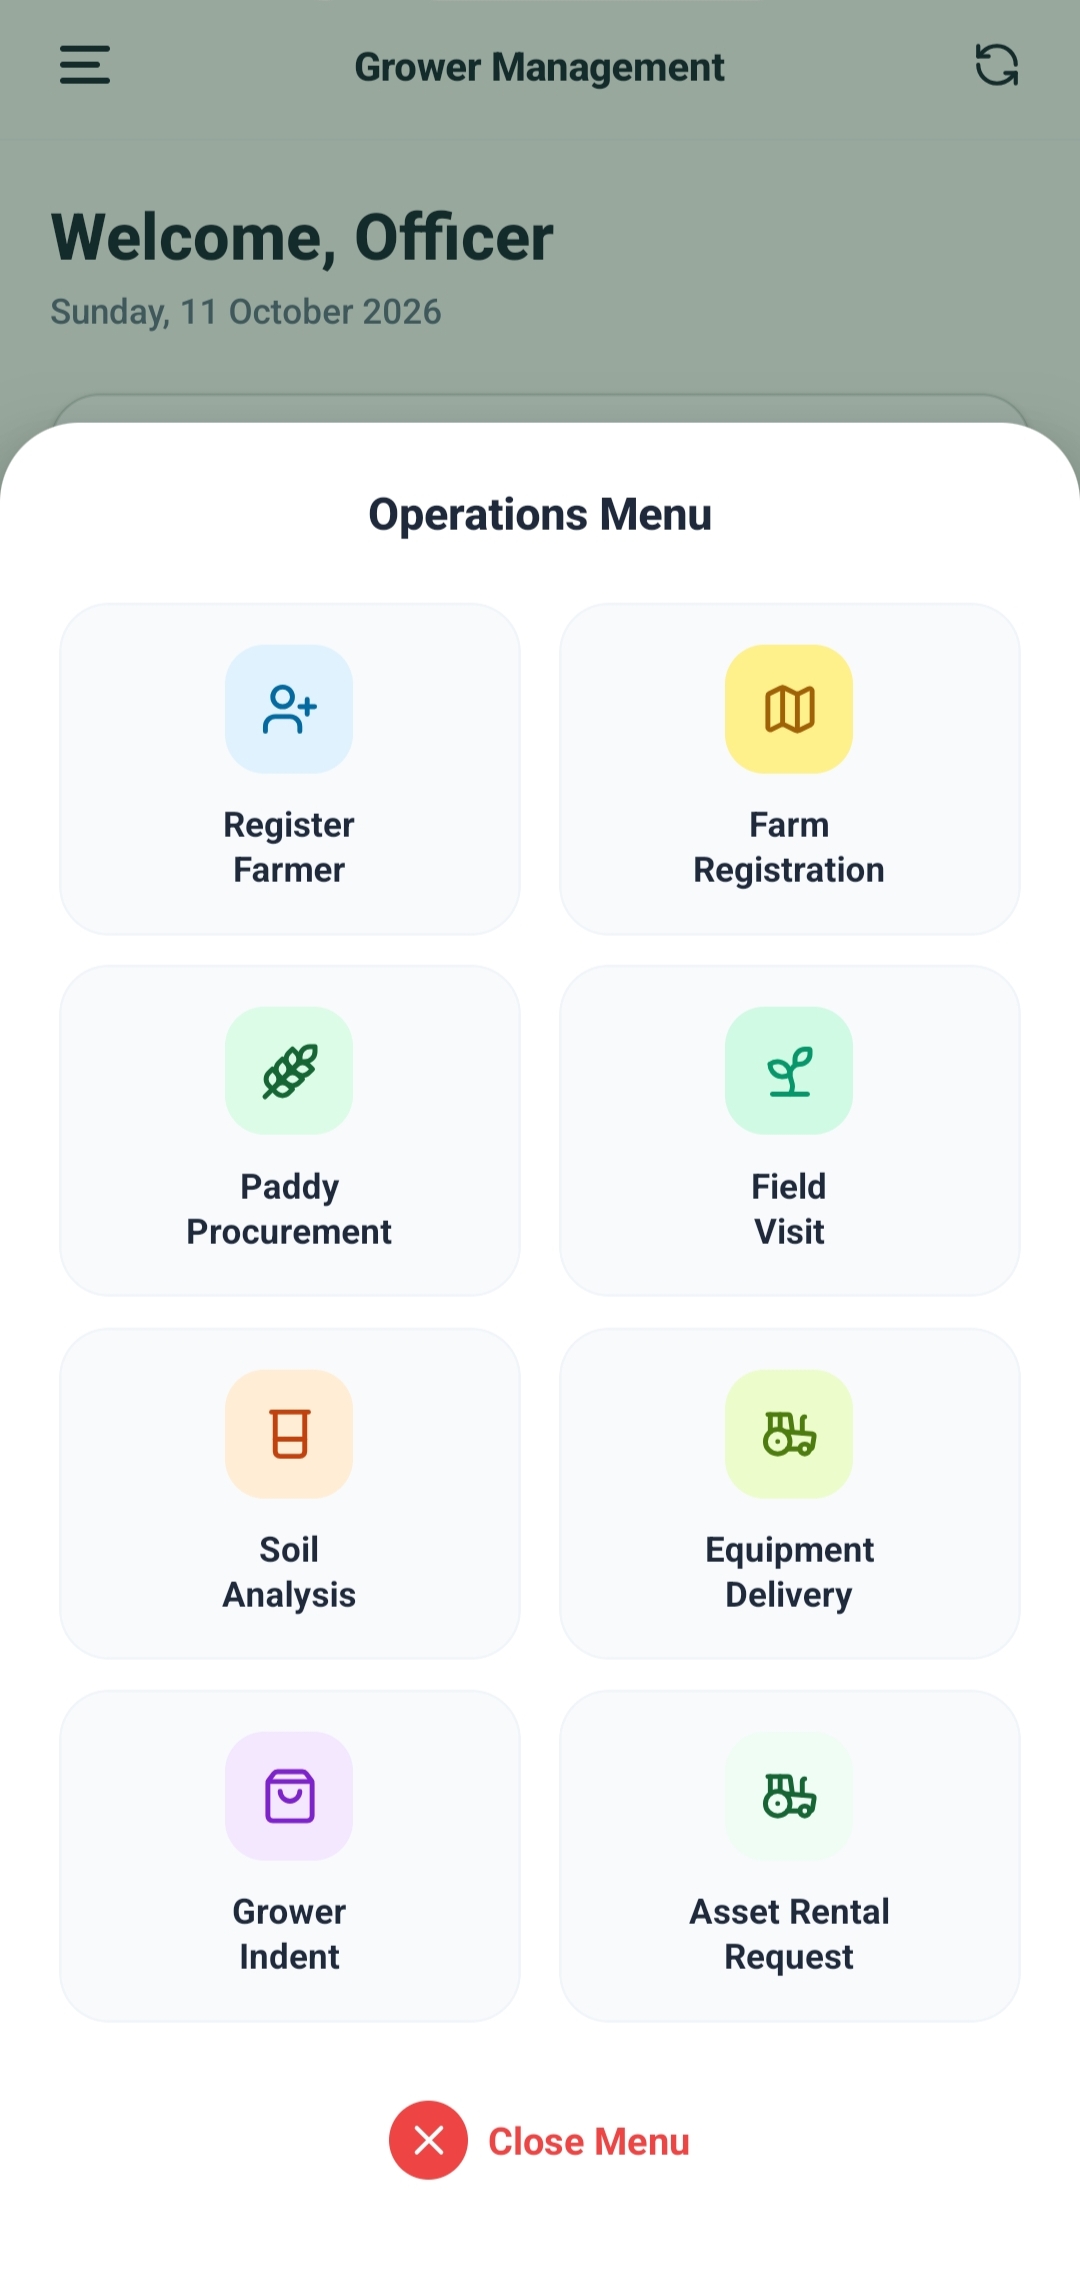Select the Farm Registration label
Viewport: 1080px width, 2276px height.
789,847
